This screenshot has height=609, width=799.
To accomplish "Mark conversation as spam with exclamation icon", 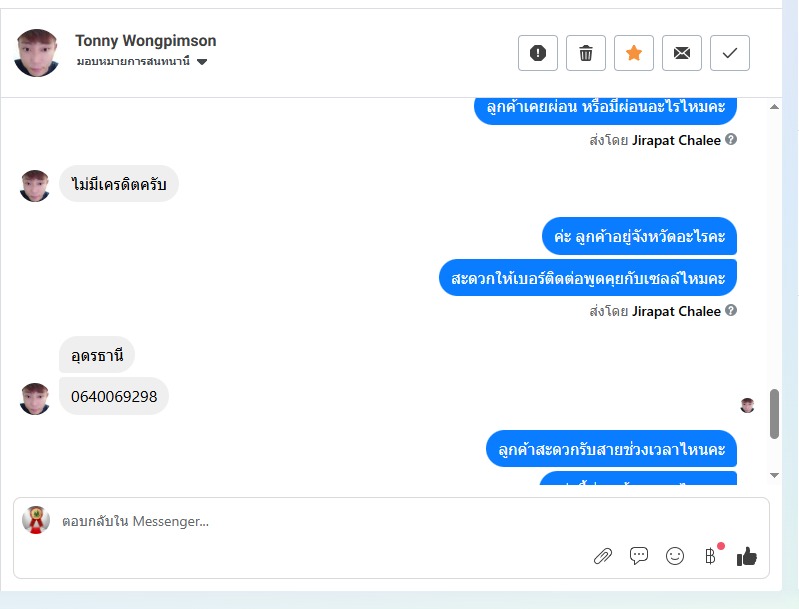I will coord(538,53).
